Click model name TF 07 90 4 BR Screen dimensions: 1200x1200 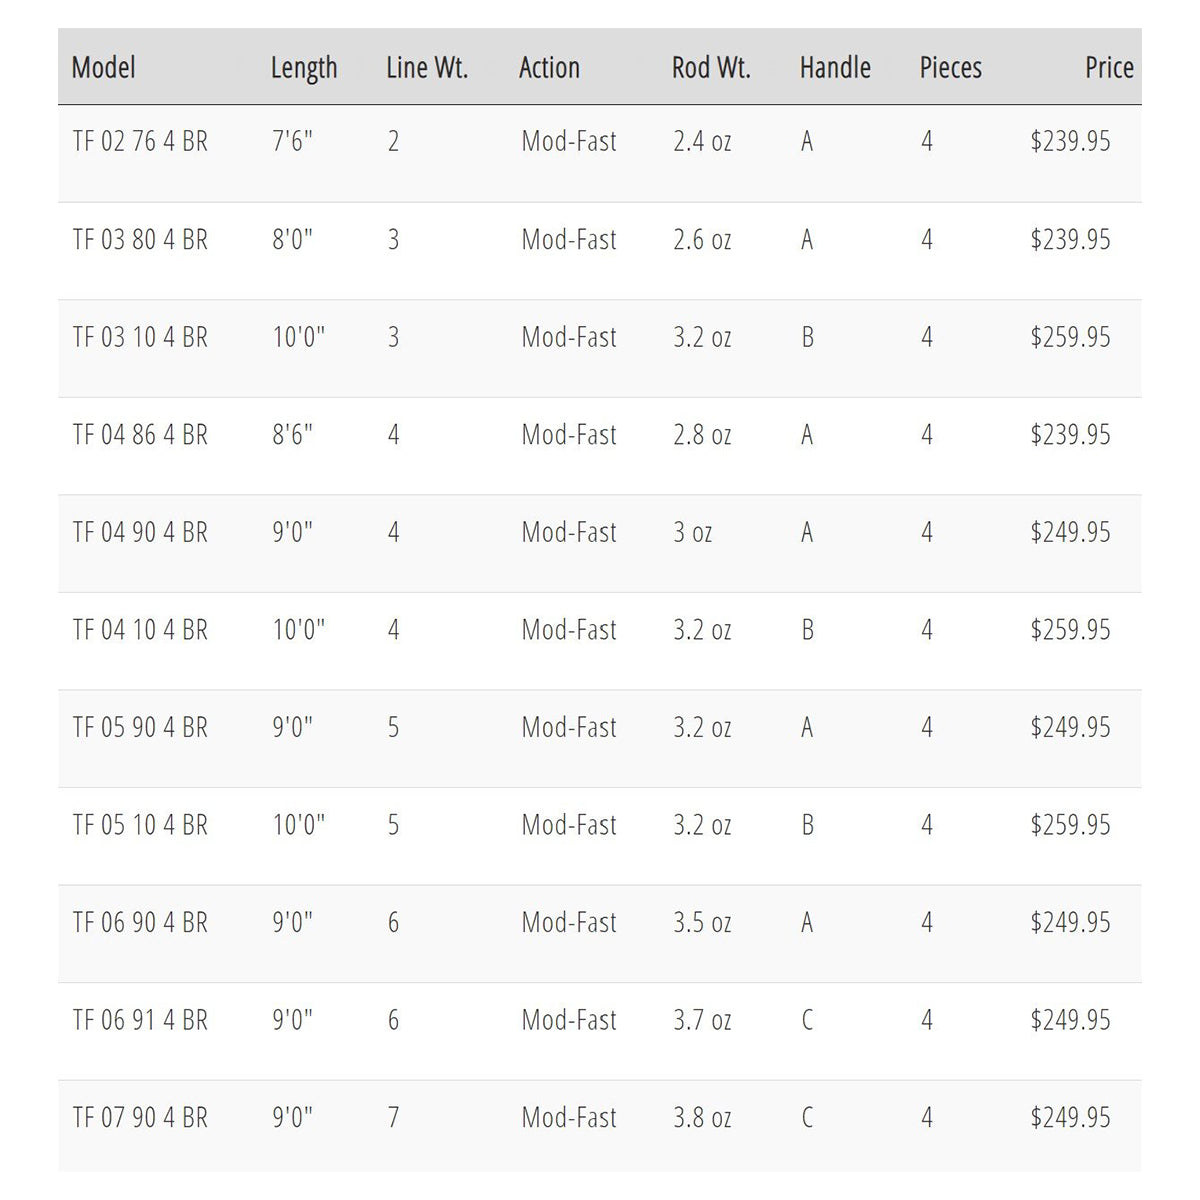point(140,1117)
